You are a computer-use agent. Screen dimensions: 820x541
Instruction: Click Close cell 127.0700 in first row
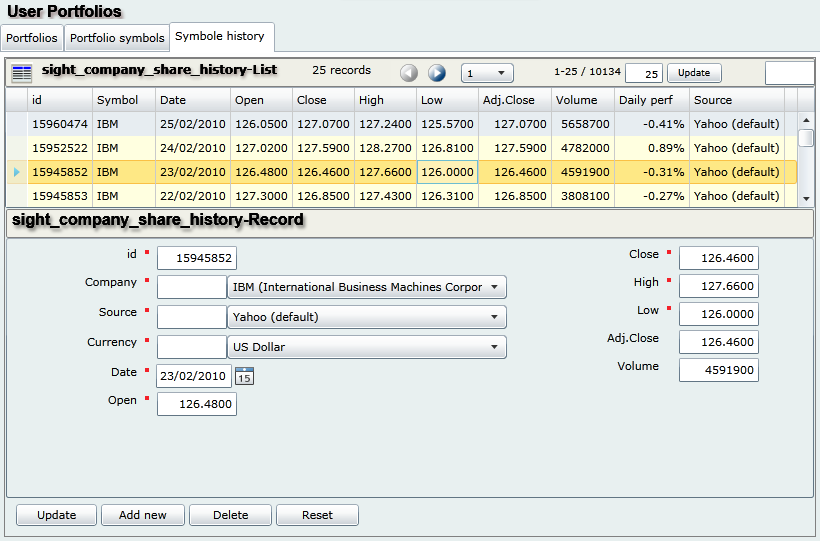coord(324,124)
